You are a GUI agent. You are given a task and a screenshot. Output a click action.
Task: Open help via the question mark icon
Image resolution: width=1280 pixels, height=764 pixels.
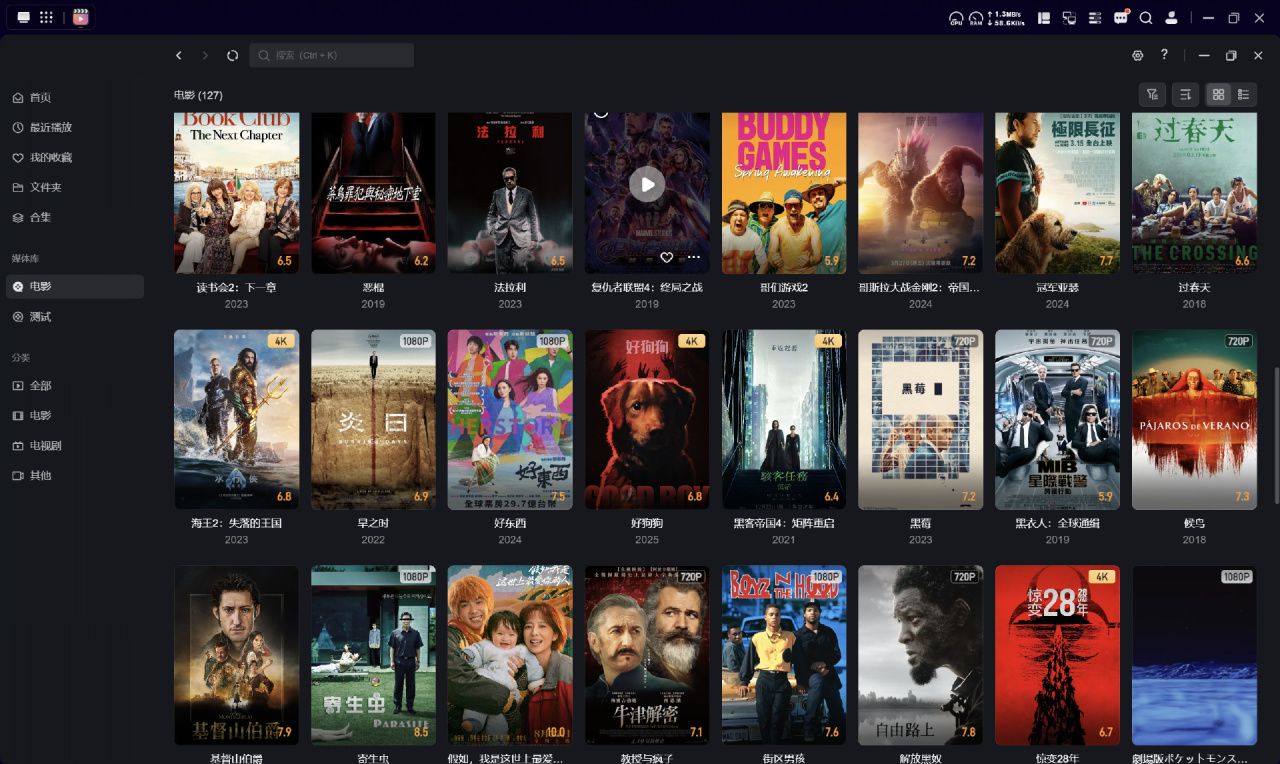[1164, 55]
